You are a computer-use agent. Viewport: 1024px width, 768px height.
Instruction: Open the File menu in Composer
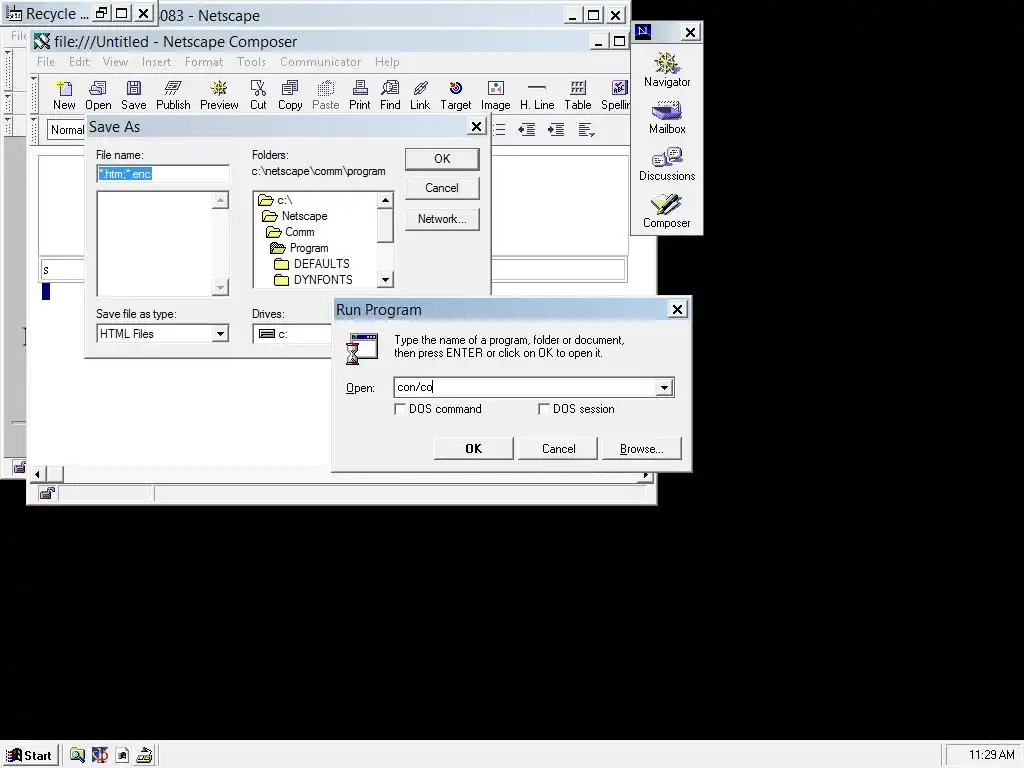(46, 62)
